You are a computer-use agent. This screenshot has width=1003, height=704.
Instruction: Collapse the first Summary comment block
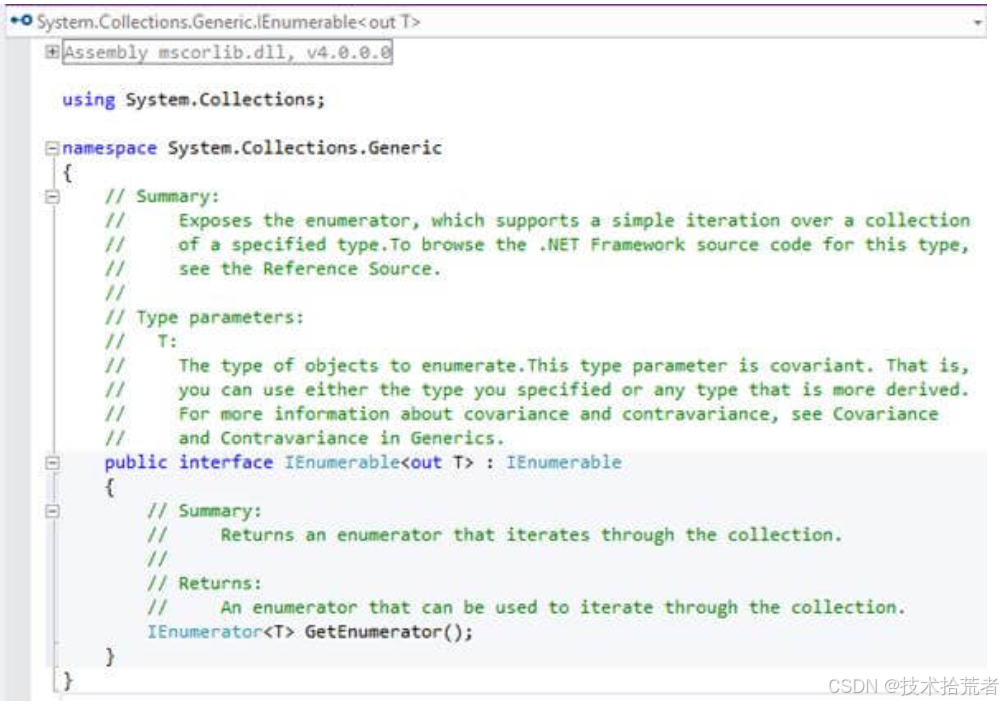coord(52,196)
